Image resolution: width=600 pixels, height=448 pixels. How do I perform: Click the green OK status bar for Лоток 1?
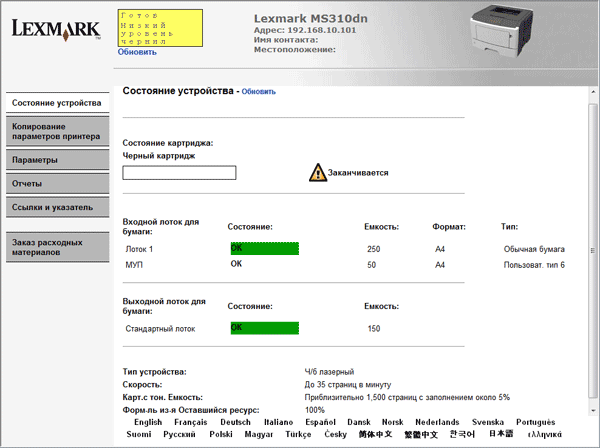(264, 248)
